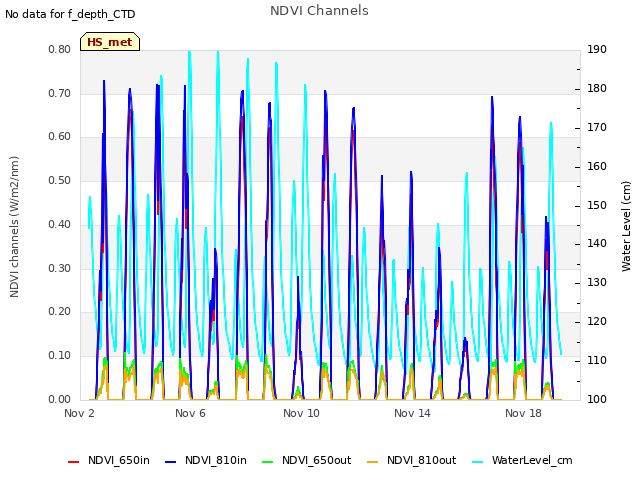Click the Nov 10 x-axis label
The height and width of the screenshot is (480, 640).
point(301,413)
